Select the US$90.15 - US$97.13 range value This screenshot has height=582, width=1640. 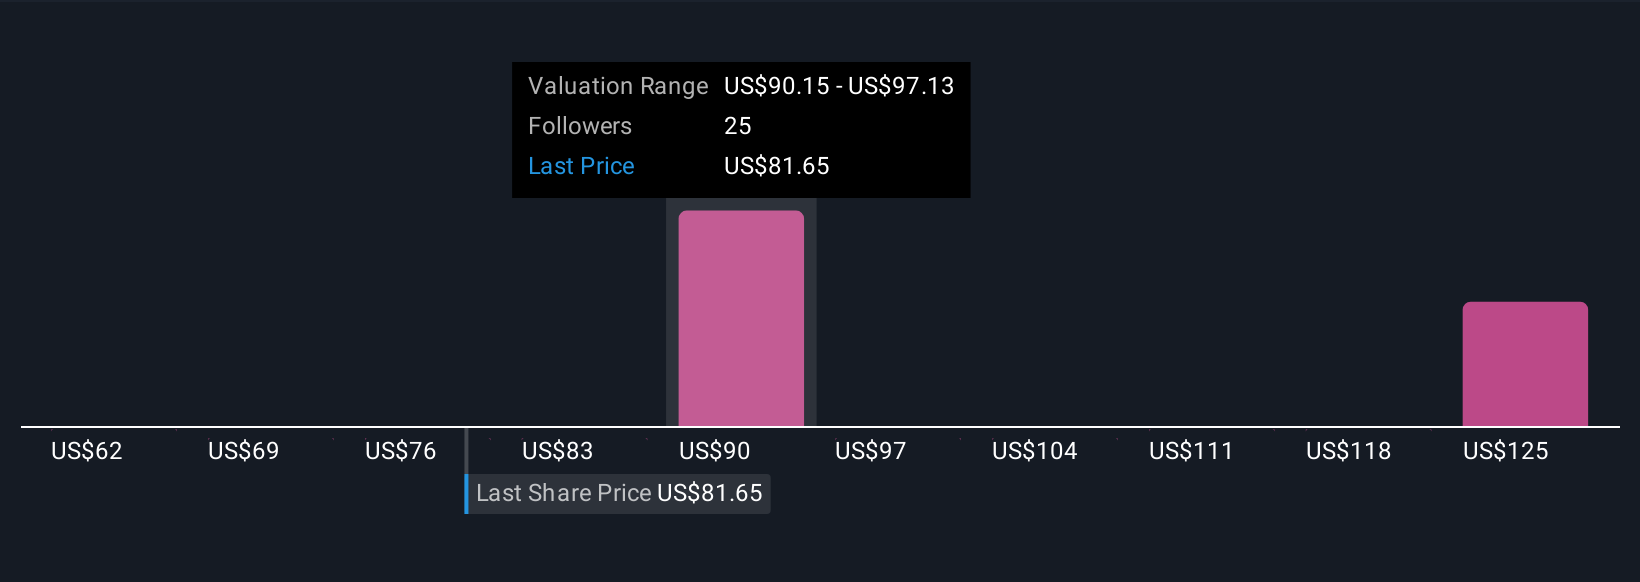click(x=839, y=86)
